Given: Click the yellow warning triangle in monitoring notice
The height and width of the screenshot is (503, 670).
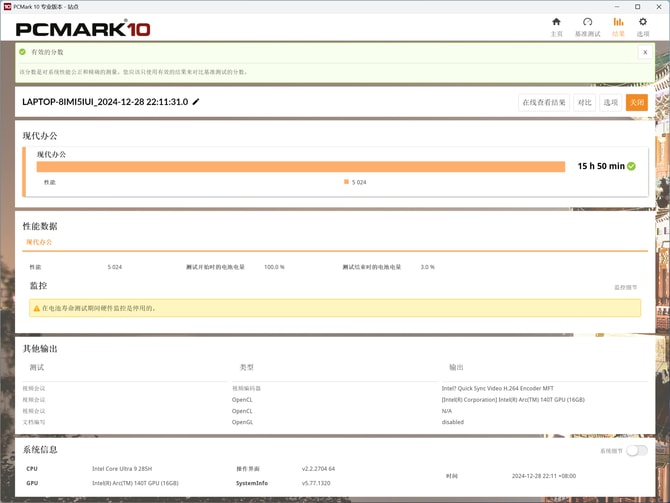Looking at the screenshot, I should pos(37,308).
